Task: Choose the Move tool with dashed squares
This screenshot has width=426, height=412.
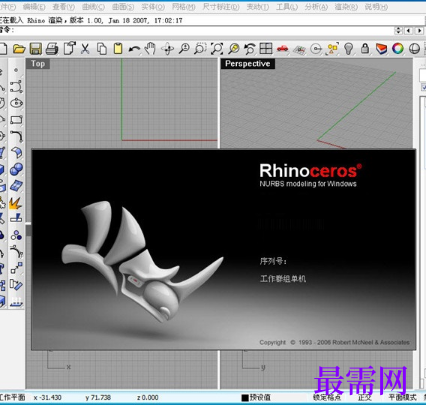Action: [x=16, y=268]
